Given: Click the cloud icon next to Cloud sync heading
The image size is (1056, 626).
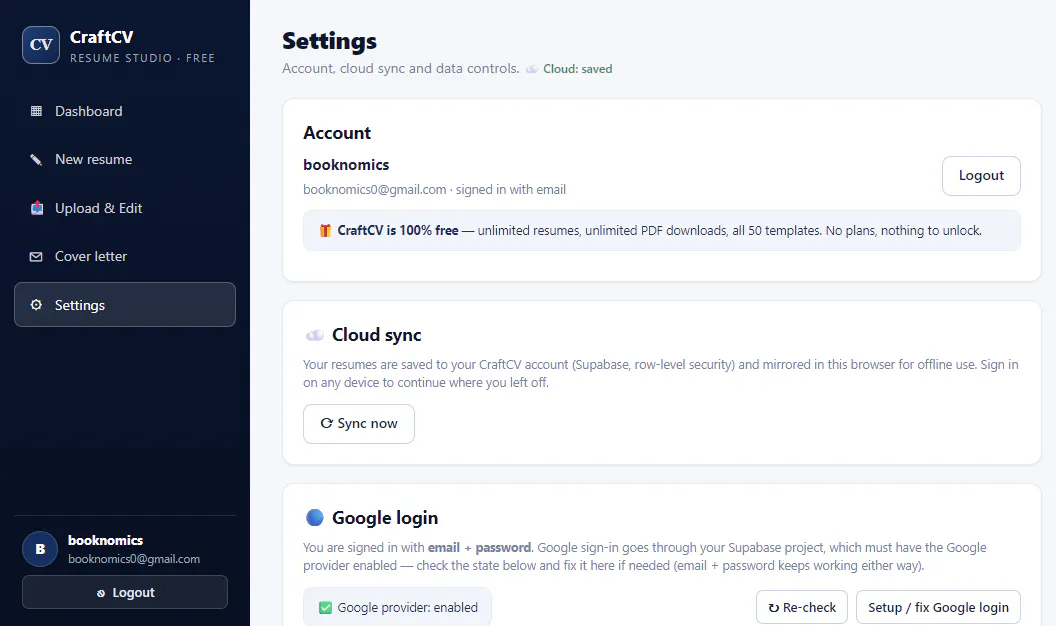Looking at the screenshot, I should click(x=315, y=335).
